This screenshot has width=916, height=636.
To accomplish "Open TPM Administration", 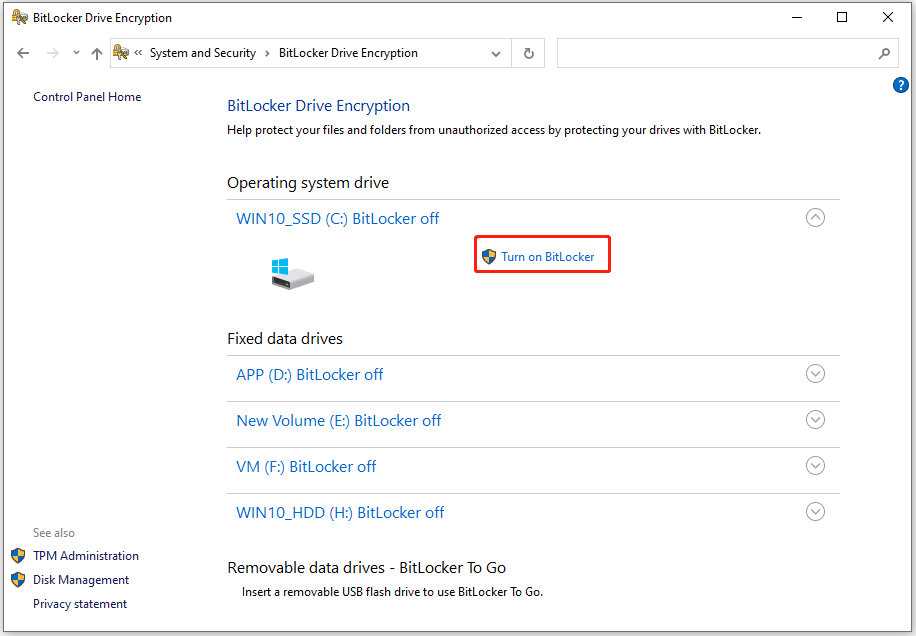I will click(x=86, y=556).
